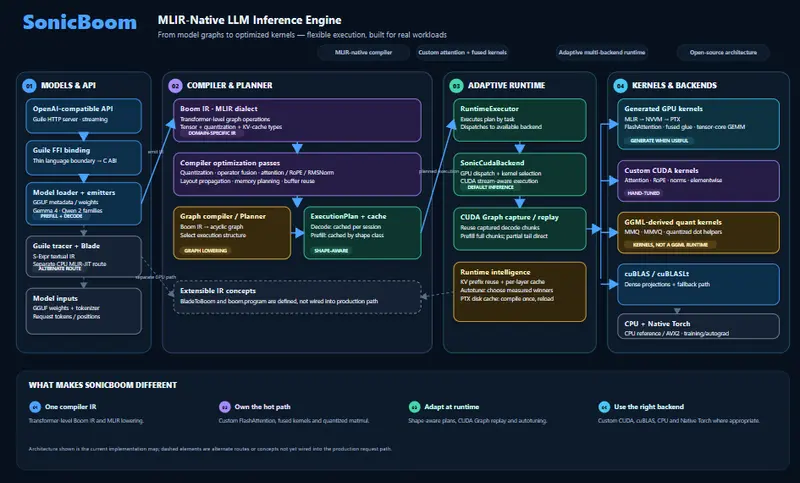800x483 pixels.
Task: Click the Architecture shown footnote at the bottom
Action: (x=210, y=449)
